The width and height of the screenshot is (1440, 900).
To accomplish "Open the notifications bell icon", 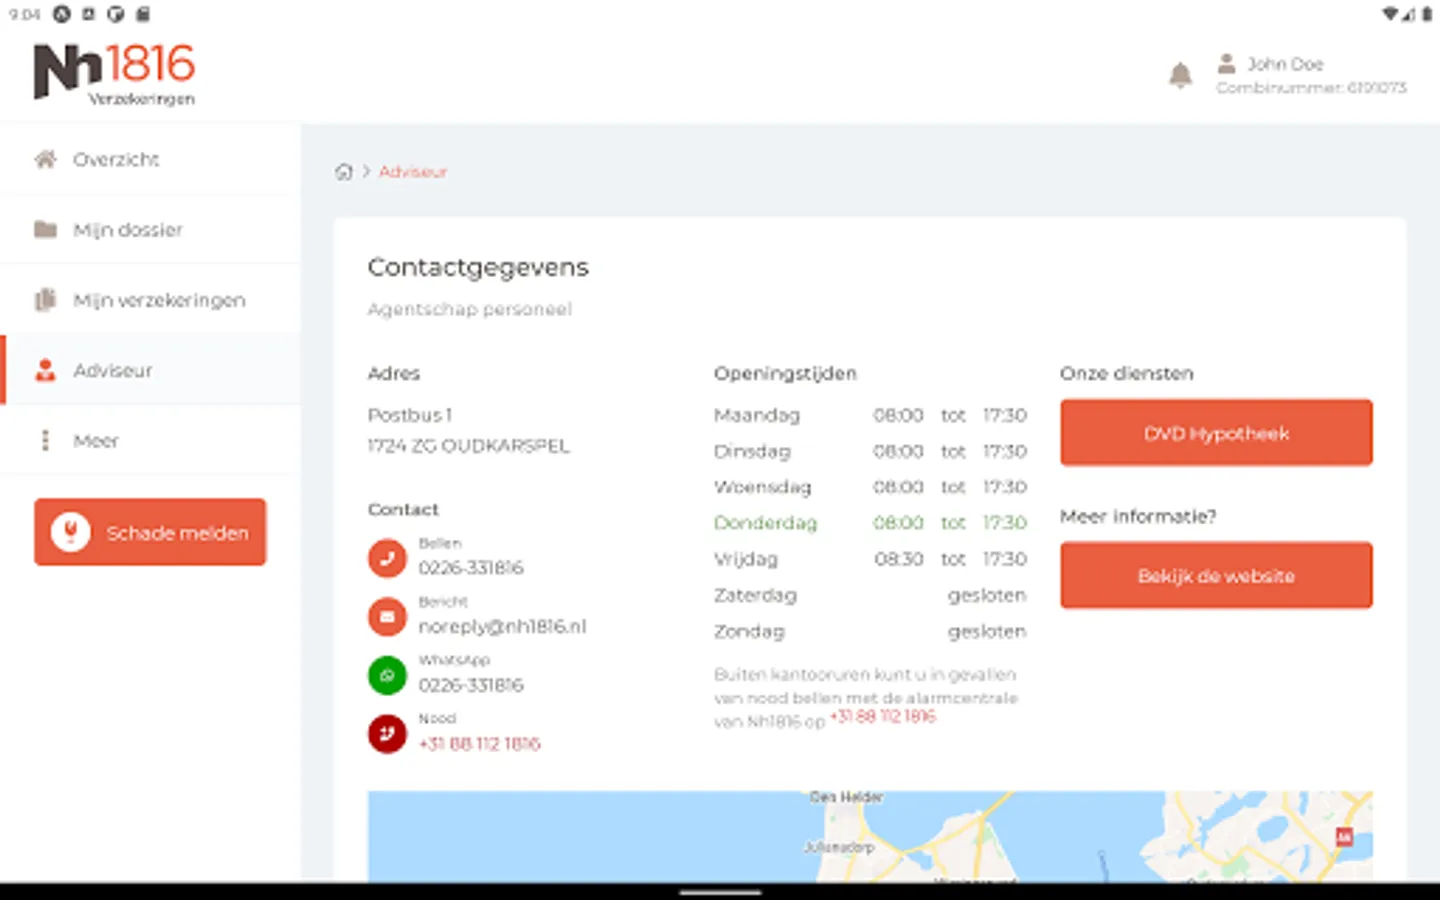I will tap(1180, 74).
